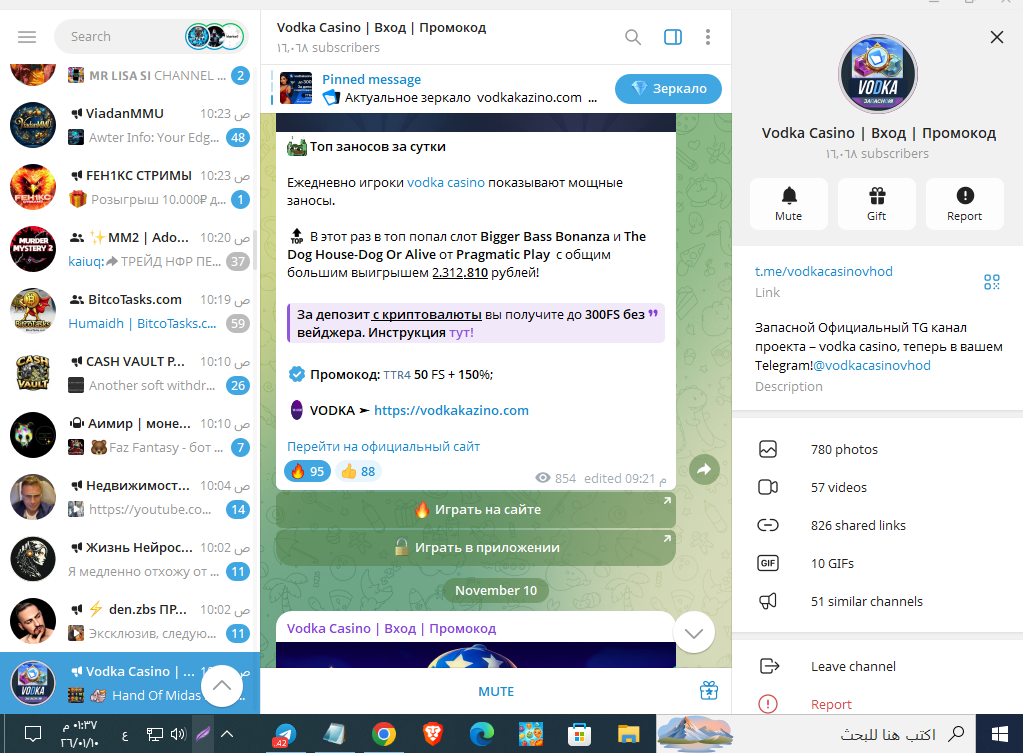
Task: Add the fire 95 reaction
Action: click(x=307, y=471)
